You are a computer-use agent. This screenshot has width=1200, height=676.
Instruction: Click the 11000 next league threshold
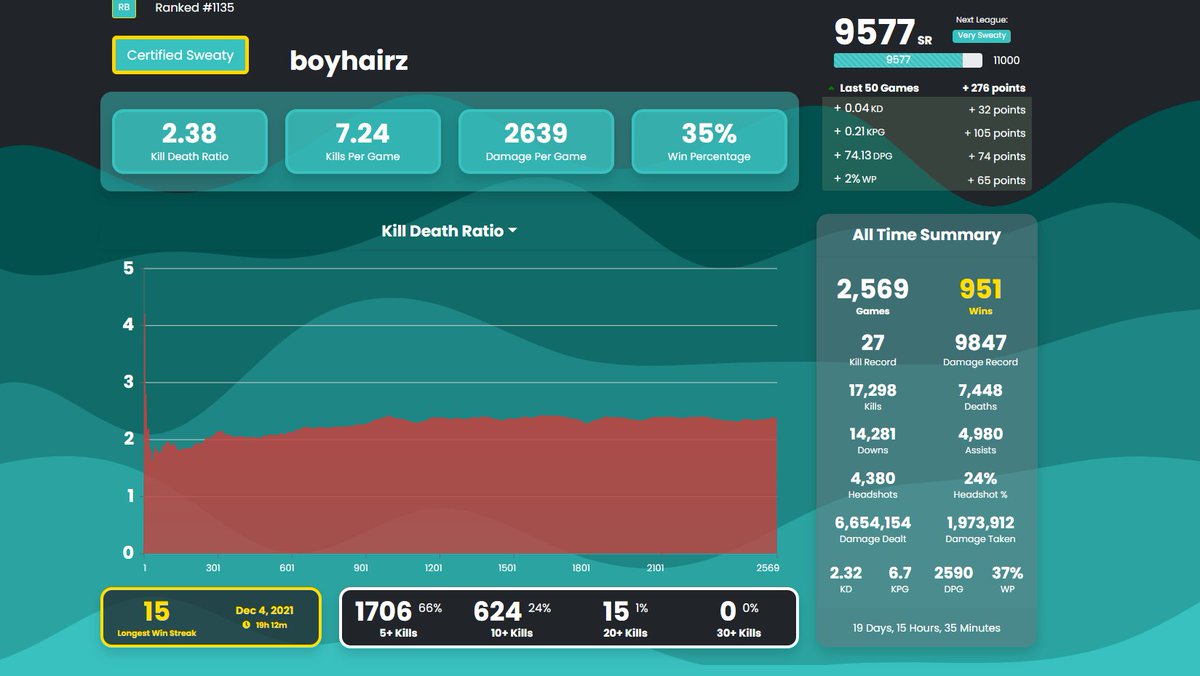pyautogui.click(x=1007, y=60)
